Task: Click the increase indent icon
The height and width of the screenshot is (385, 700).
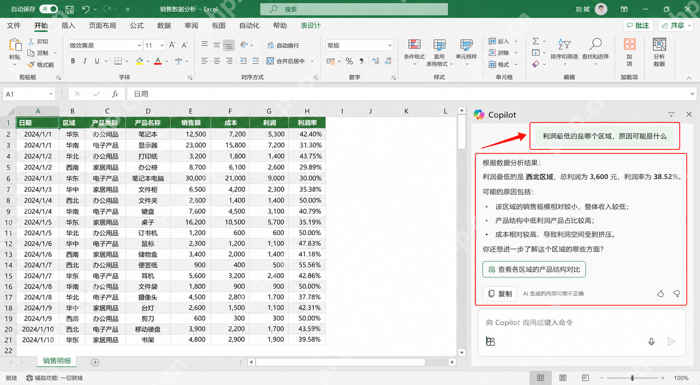Action: tap(255, 61)
